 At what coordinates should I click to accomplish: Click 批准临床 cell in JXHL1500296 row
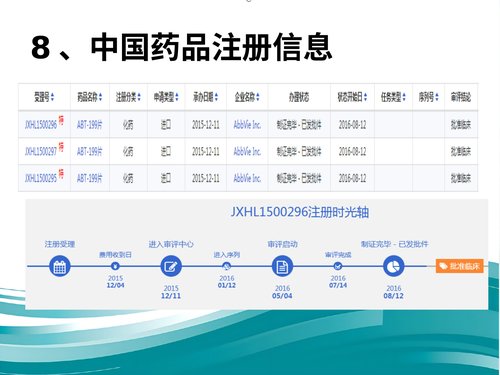(x=461, y=125)
